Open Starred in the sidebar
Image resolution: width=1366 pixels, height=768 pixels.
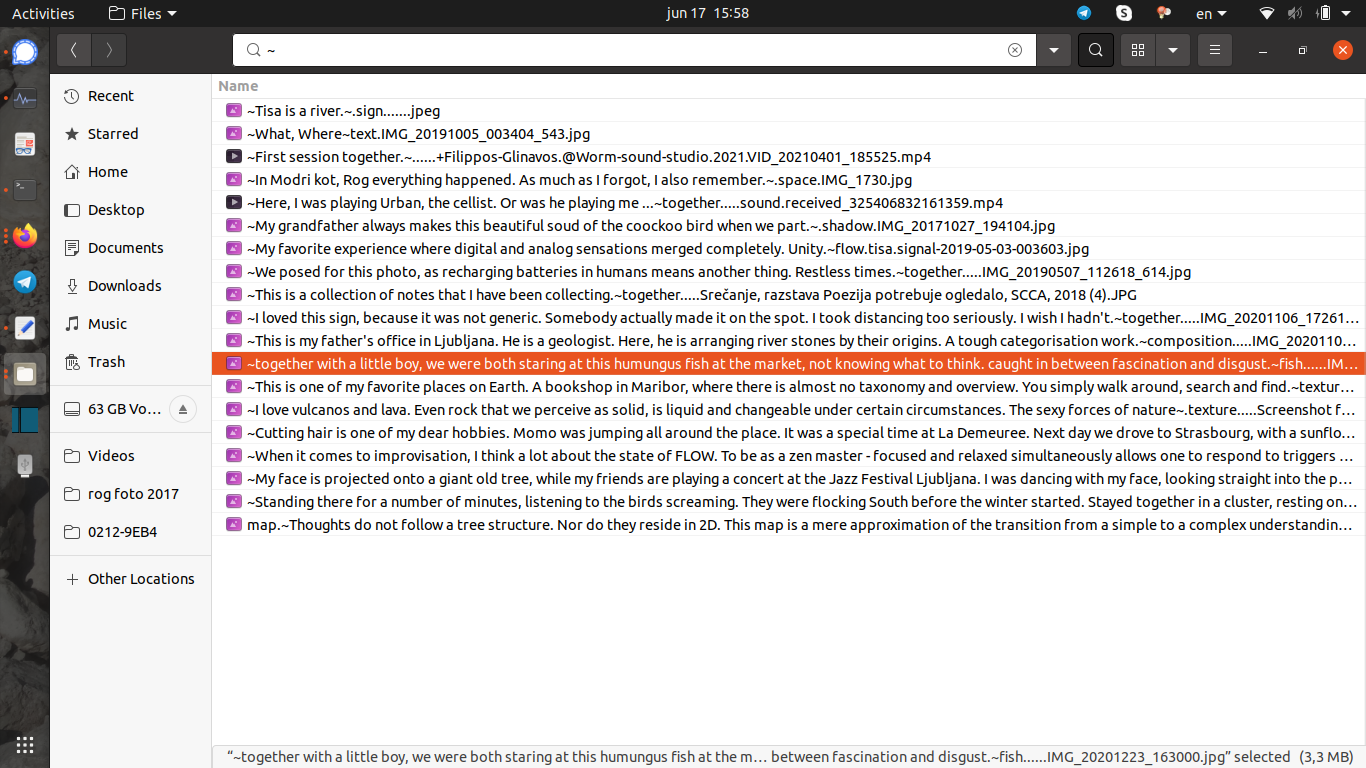131,134
